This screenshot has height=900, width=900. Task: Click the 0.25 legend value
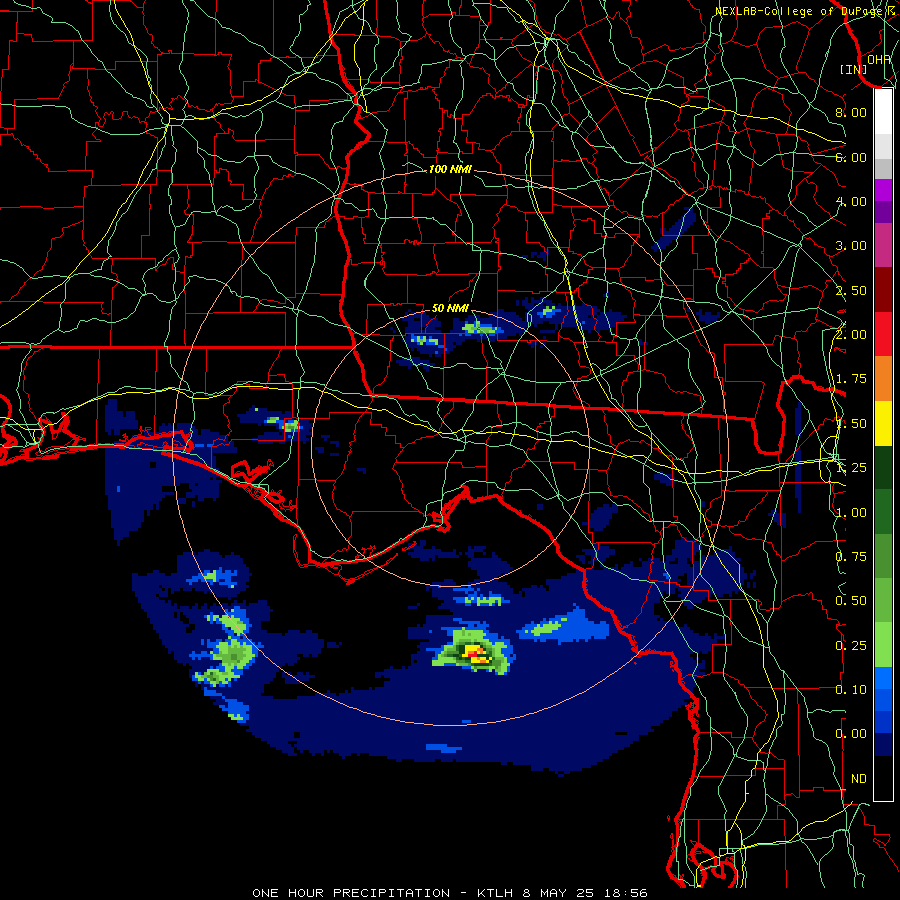[851, 646]
